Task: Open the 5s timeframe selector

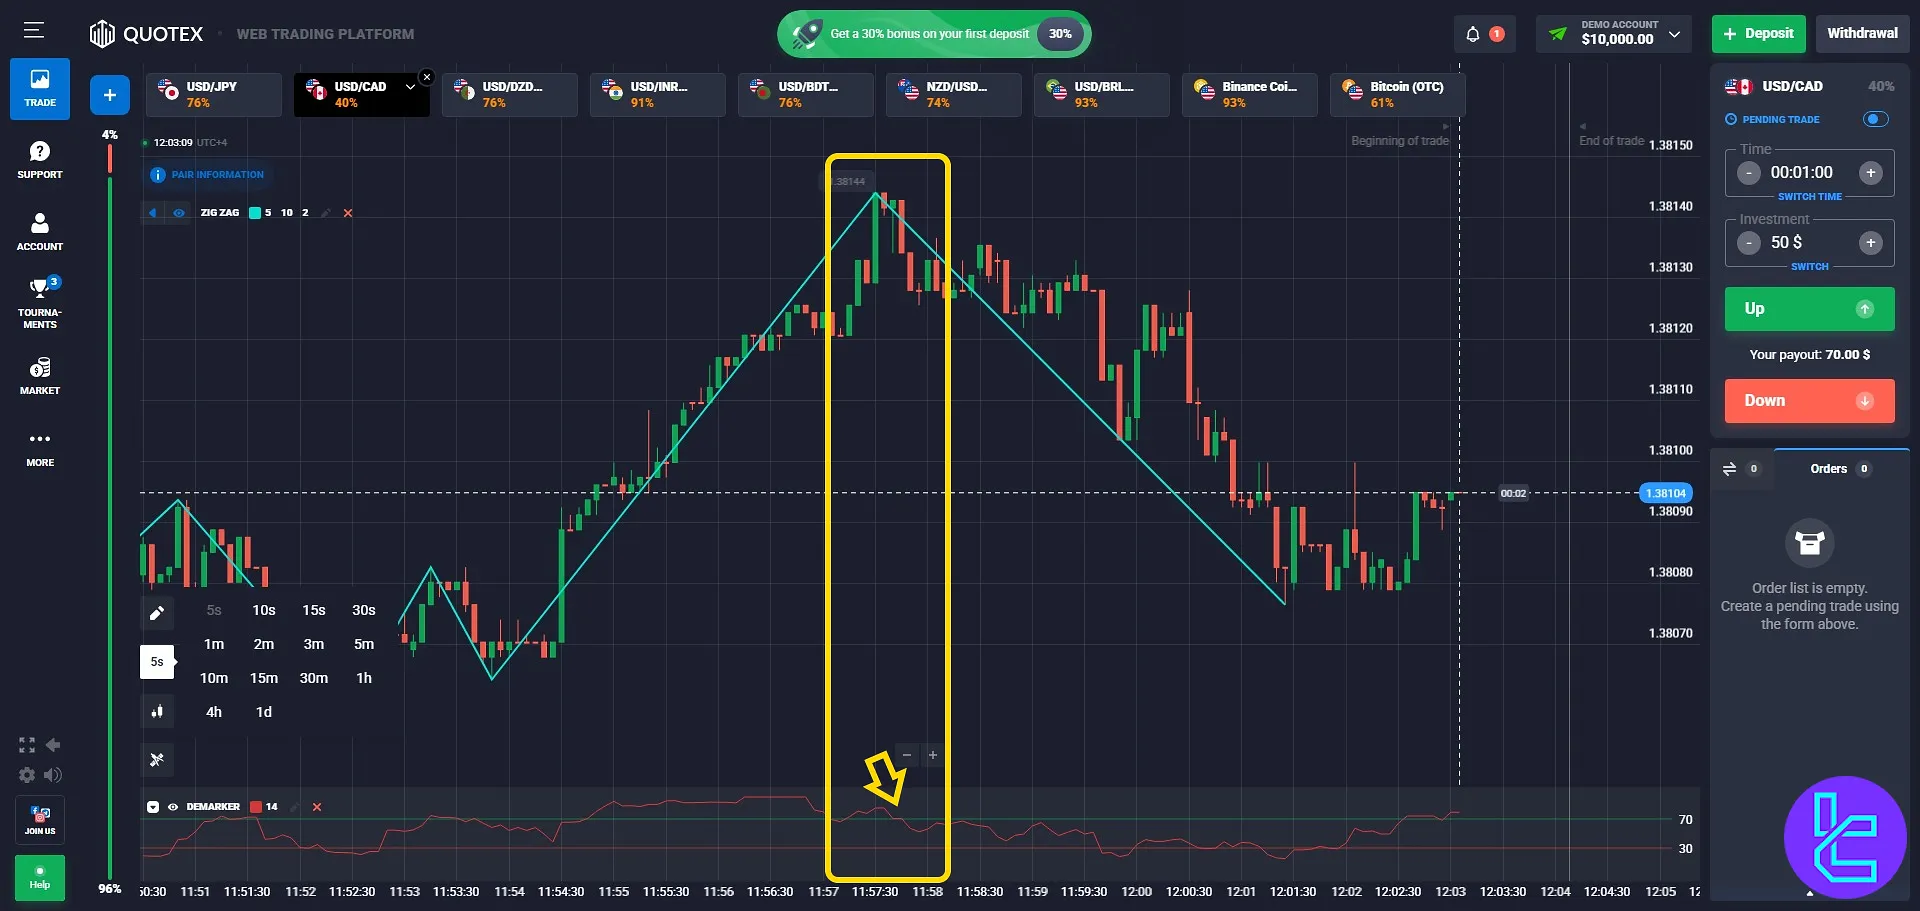Action: 157,662
